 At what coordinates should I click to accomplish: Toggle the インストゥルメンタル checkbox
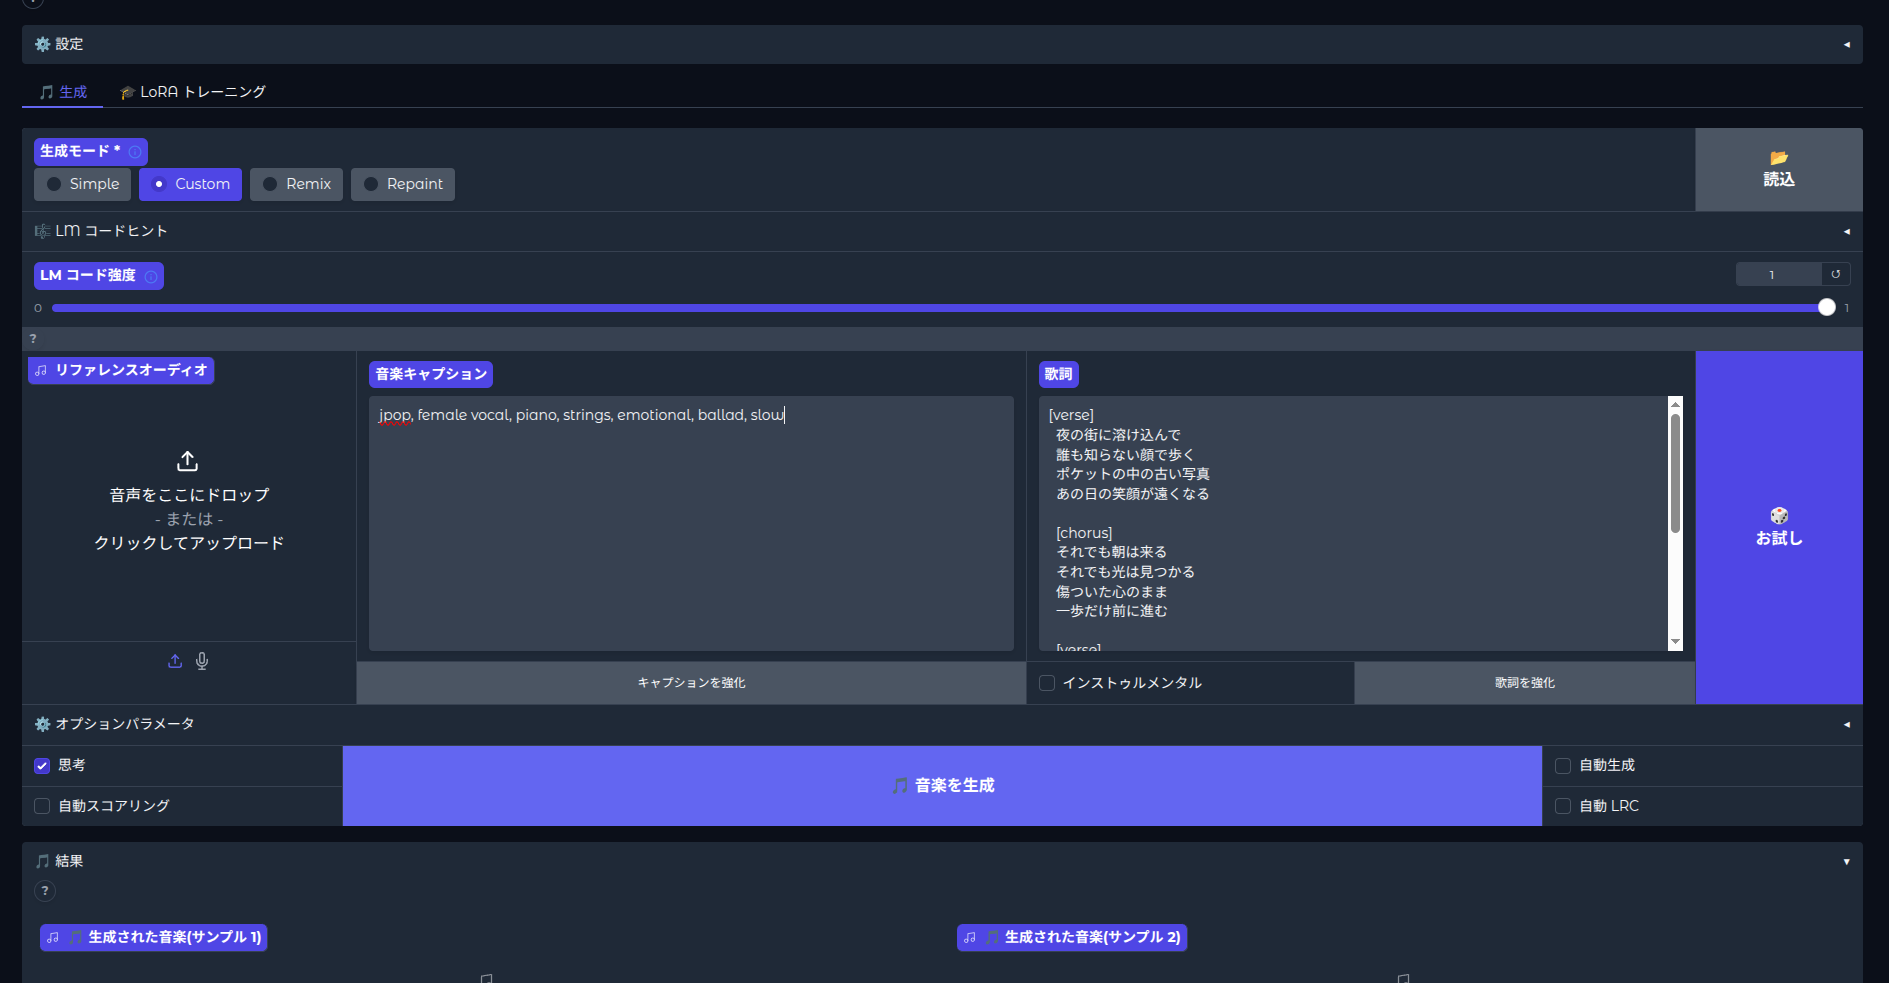pos(1047,683)
